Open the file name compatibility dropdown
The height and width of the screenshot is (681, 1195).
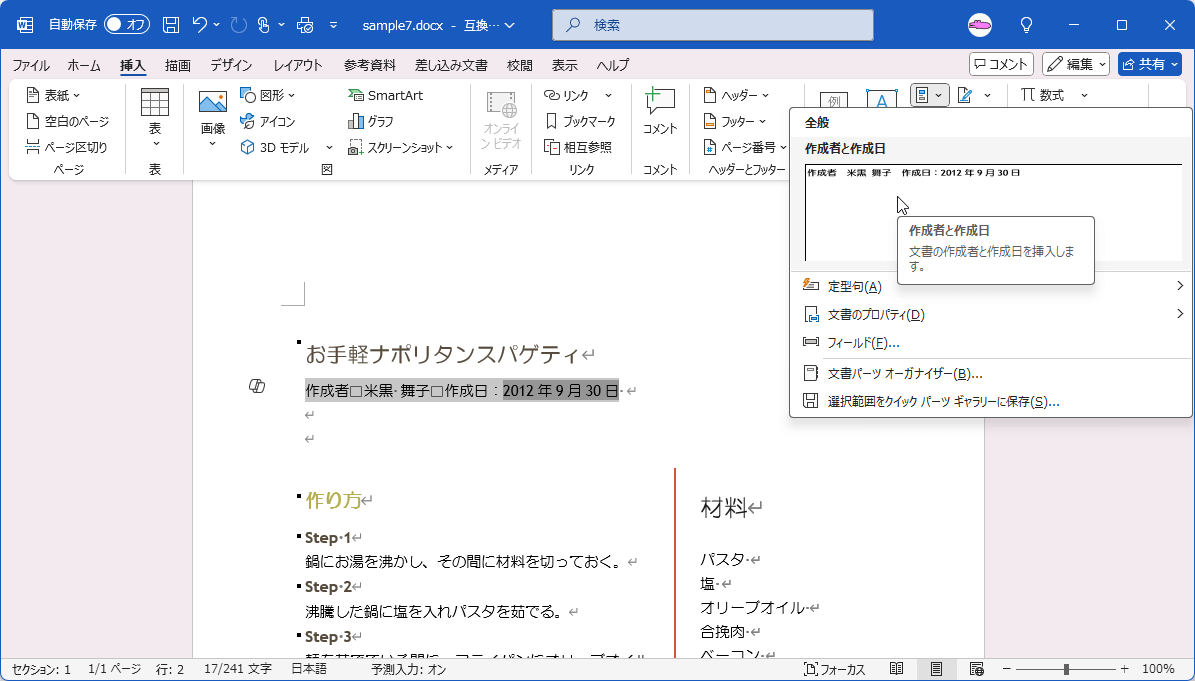(x=510, y=25)
